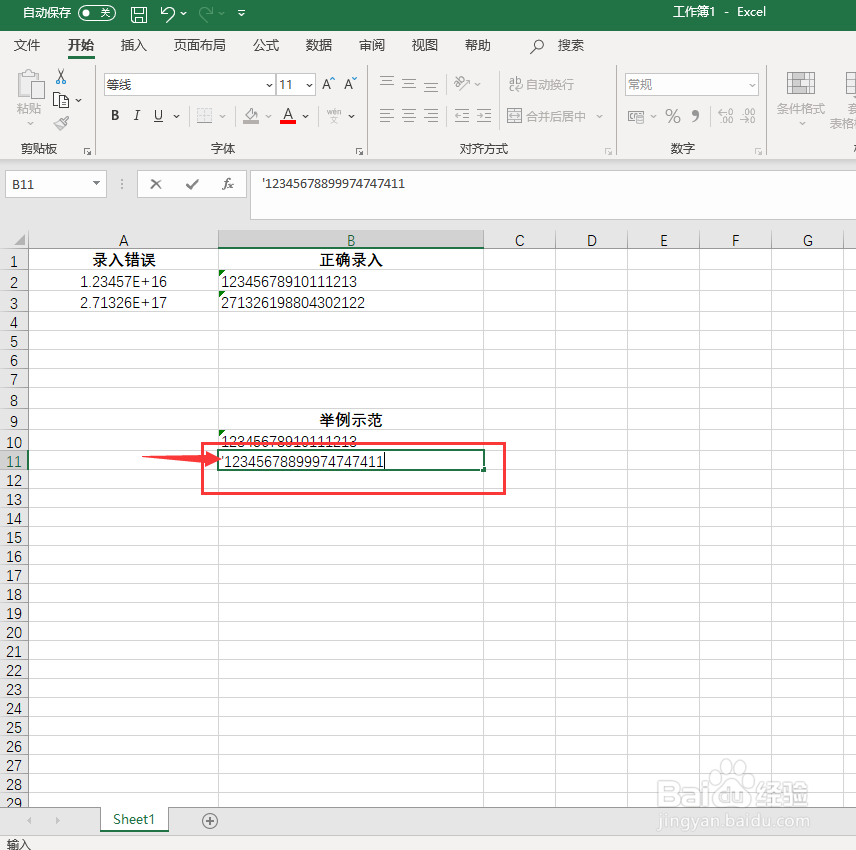Cancel cell entry with the X icon
This screenshot has width=856, height=850.
[156, 183]
